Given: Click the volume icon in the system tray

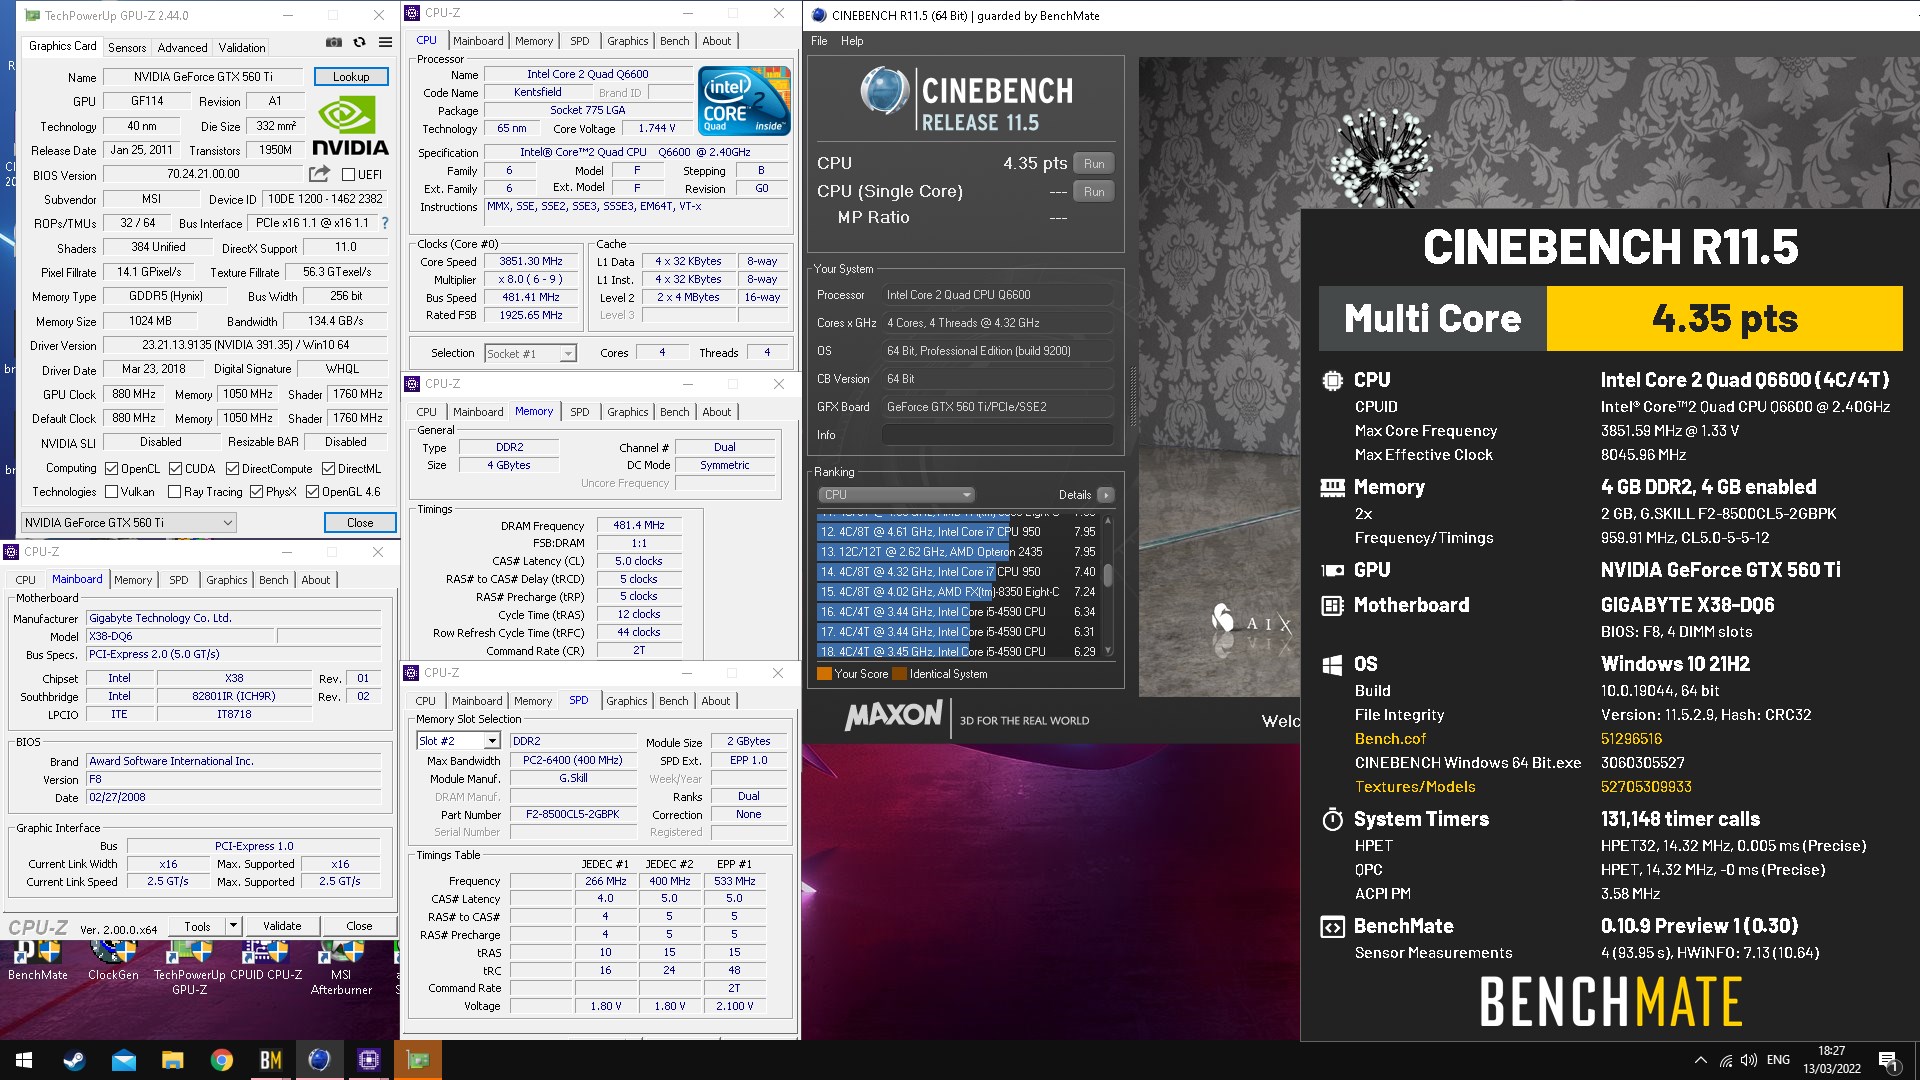Looking at the screenshot, I should click(1748, 1060).
